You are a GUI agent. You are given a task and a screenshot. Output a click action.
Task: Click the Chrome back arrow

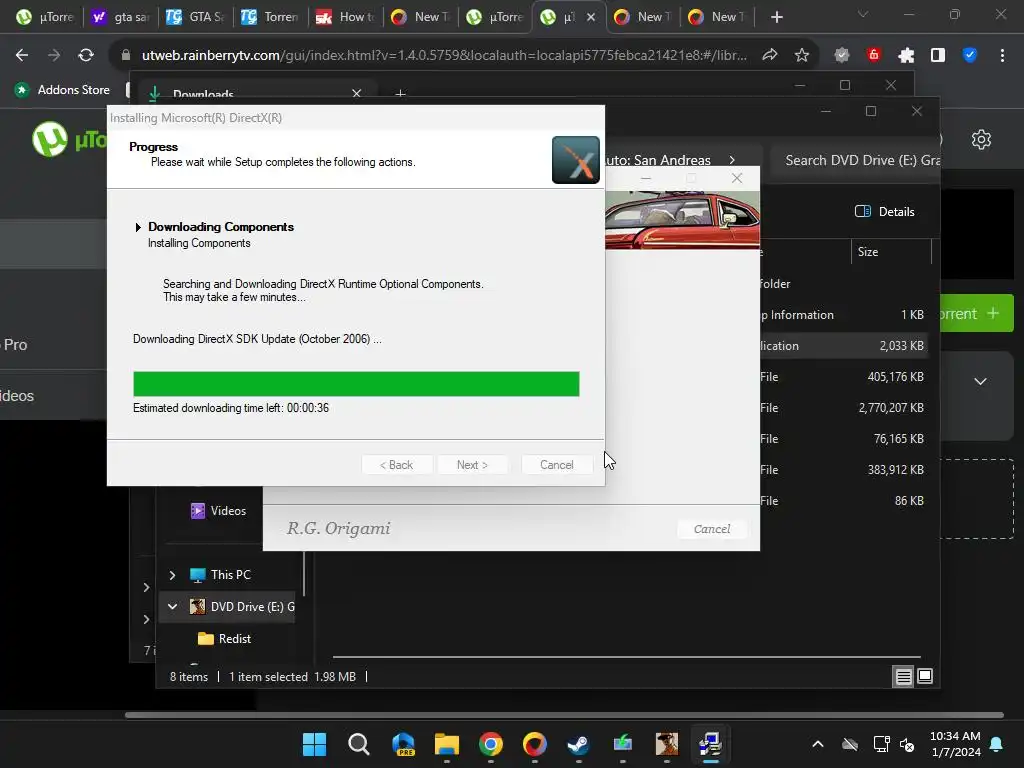pos(22,56)
